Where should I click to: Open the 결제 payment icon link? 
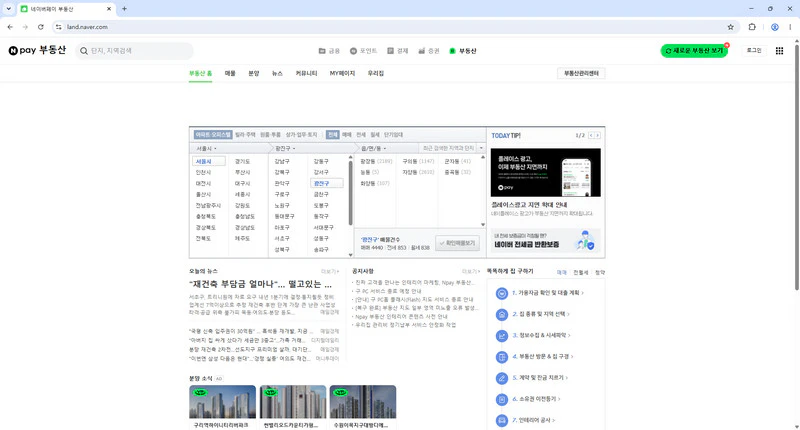397,51
